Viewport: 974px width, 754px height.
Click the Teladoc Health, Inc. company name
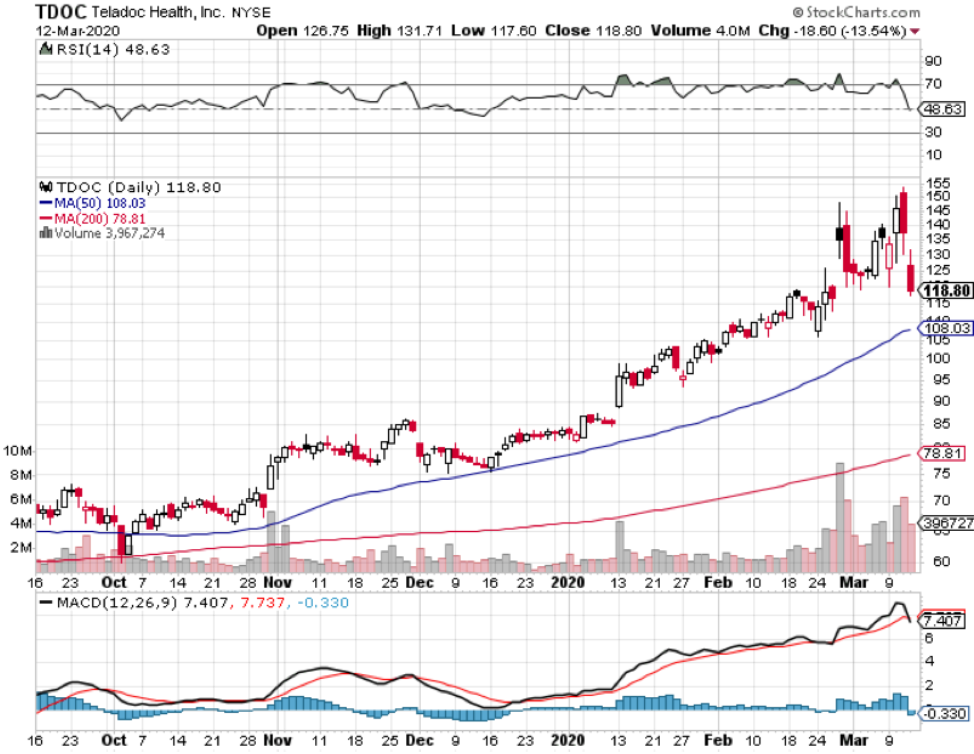(x=158, y=12)
